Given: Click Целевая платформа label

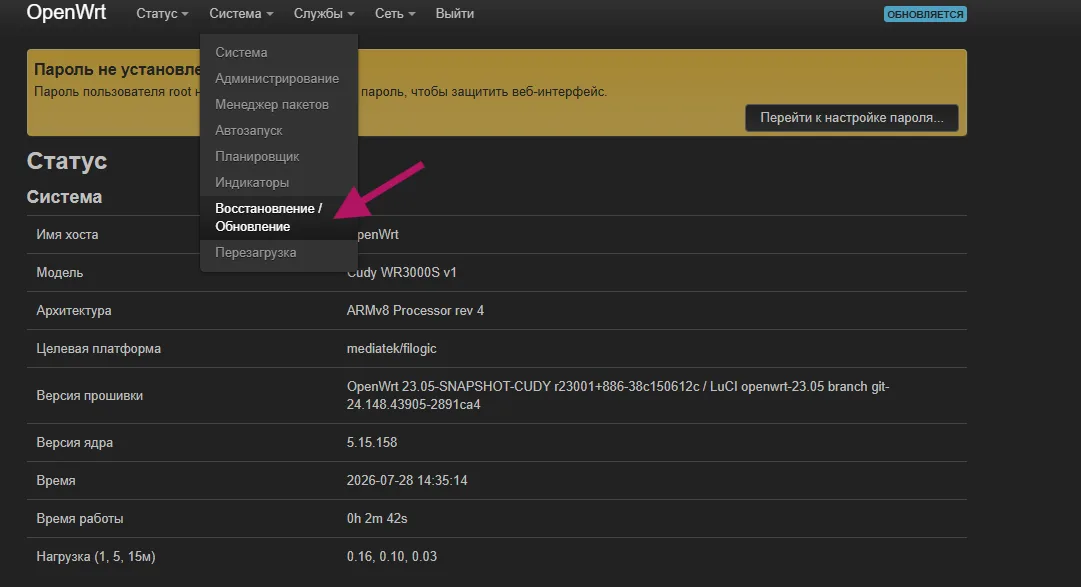Looking at the screenshot, I should [99, 348].
